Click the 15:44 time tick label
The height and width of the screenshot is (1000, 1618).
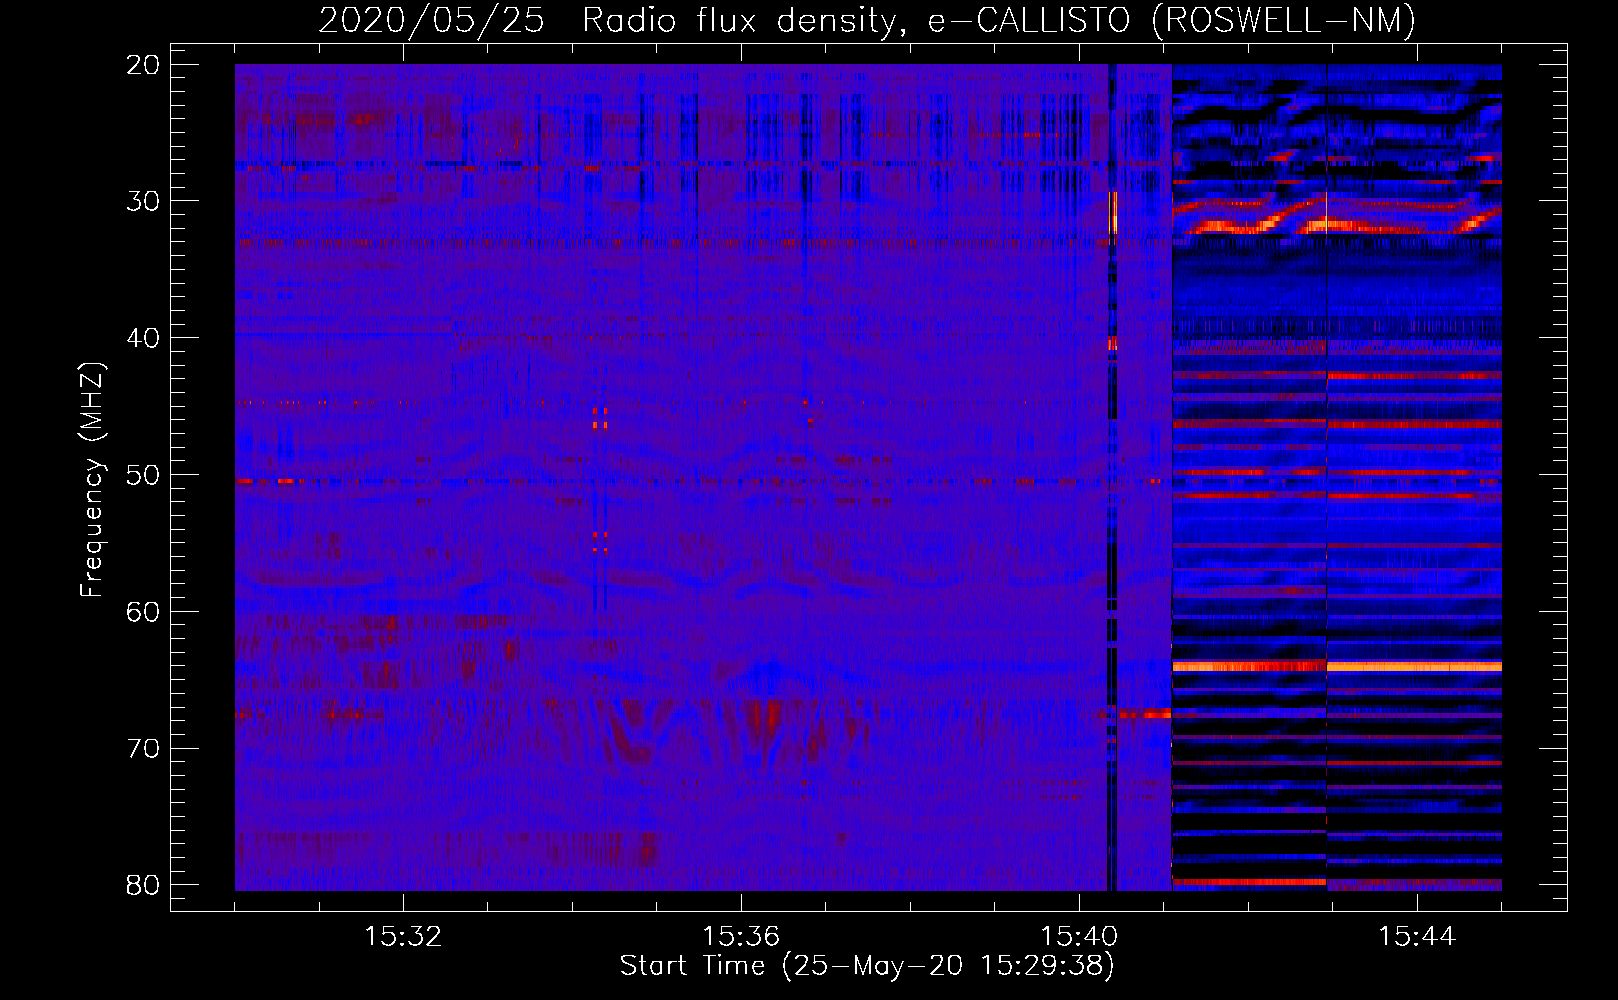(x=1417, y=937)
